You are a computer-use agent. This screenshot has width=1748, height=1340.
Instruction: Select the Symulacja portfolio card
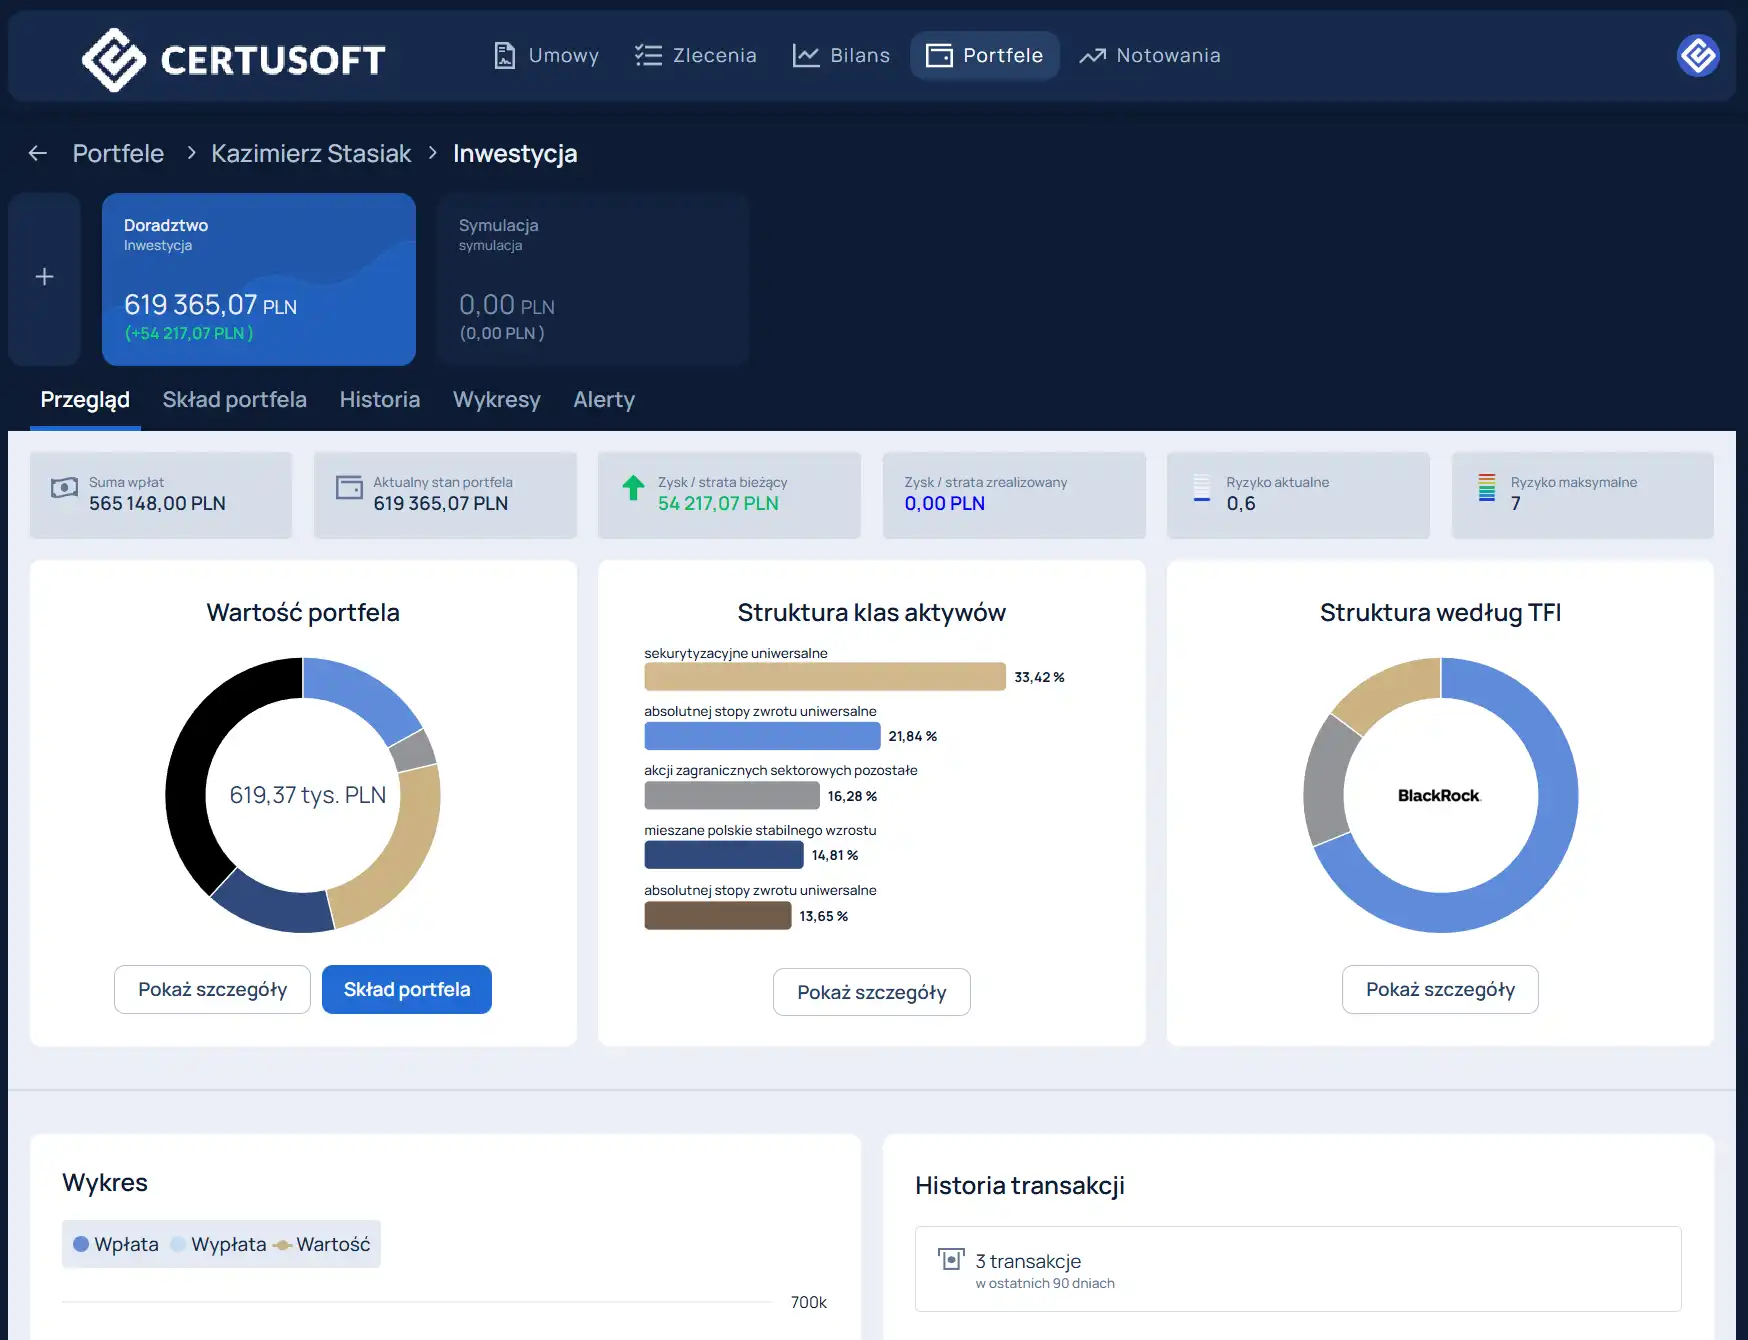(593, 279)
